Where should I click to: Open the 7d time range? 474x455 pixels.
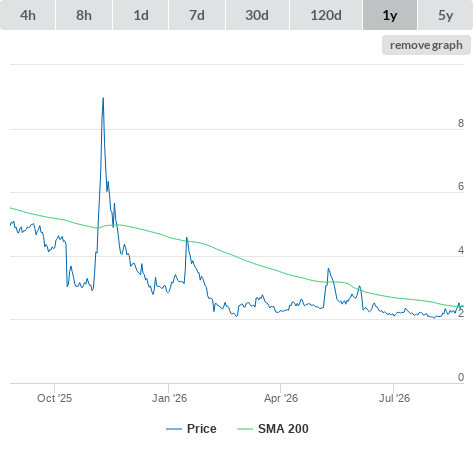click(197, 15)
